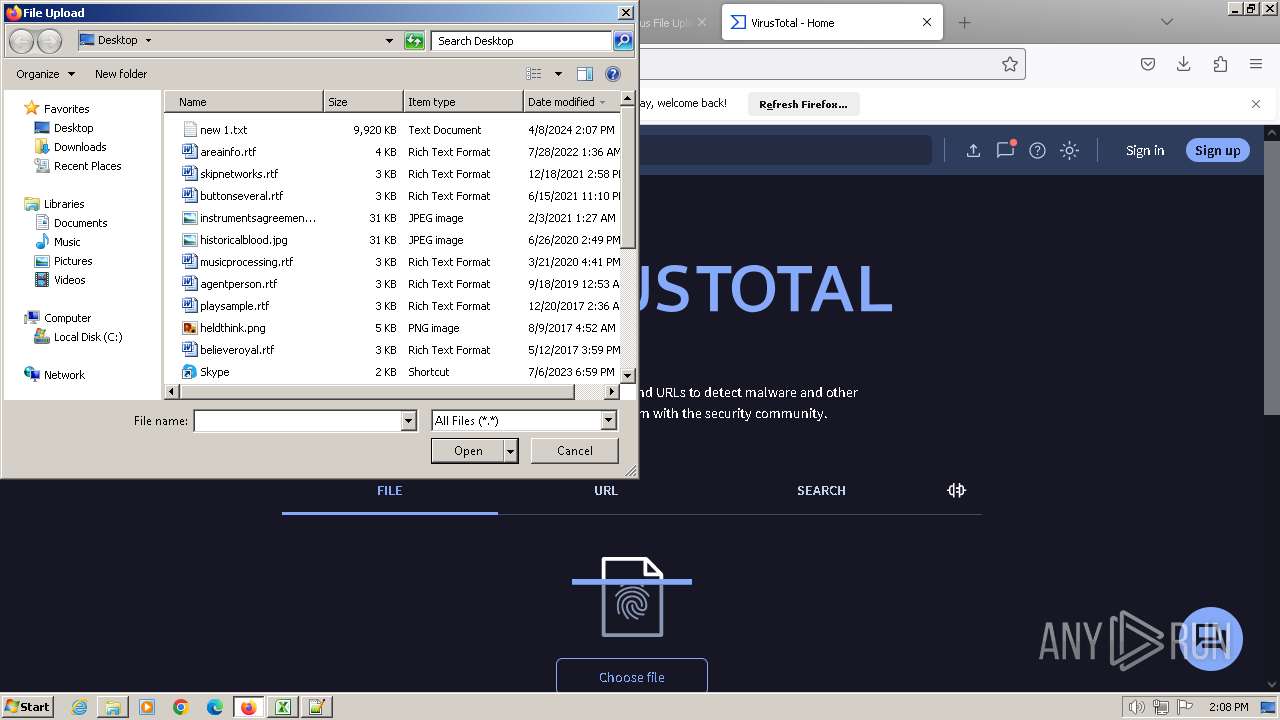Select the file areainfo.rtf
The image size is (1280, 720).
tap(228, 152)
